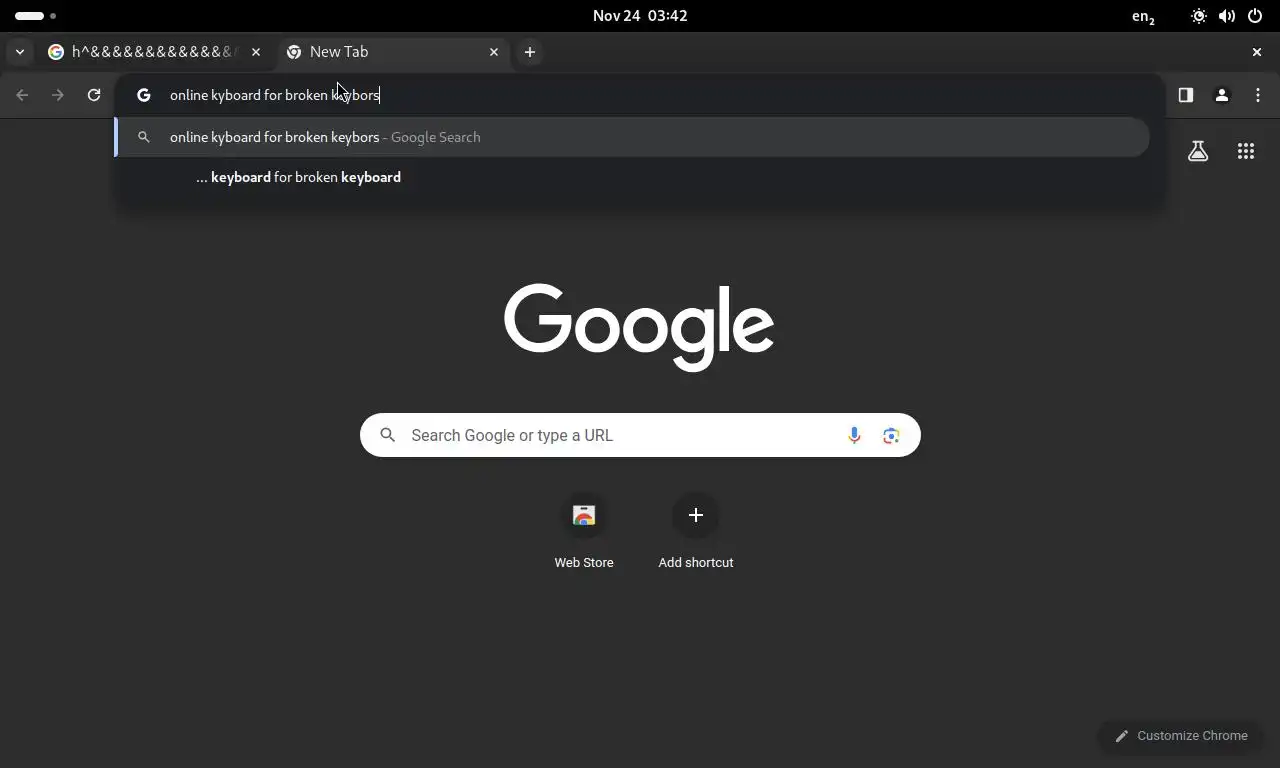Open Search Labs flask icon
Image resolution: width=1280 pixels, height=768 pixels.
[x=1198, y=151]
